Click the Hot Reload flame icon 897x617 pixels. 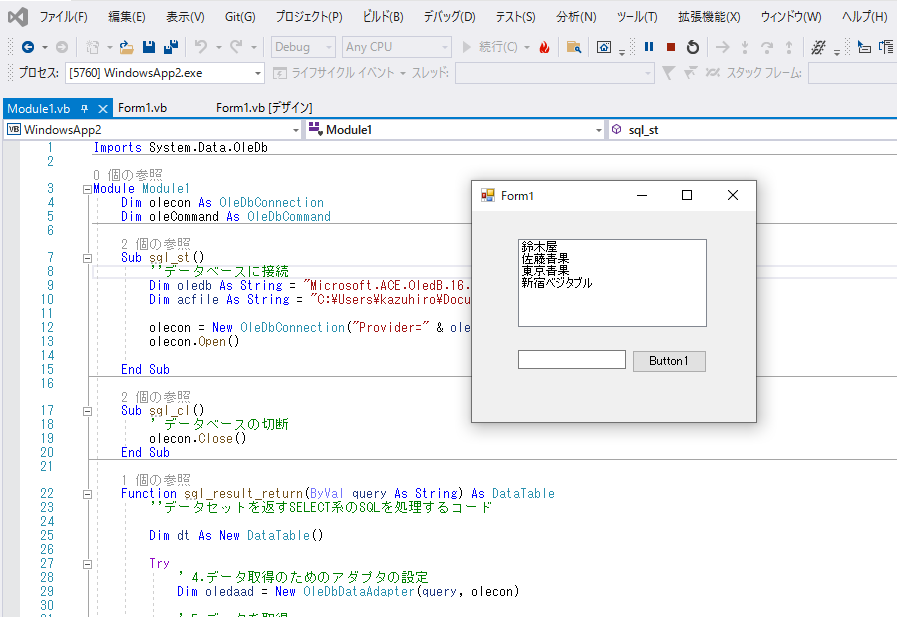click(x=544, y=47)
